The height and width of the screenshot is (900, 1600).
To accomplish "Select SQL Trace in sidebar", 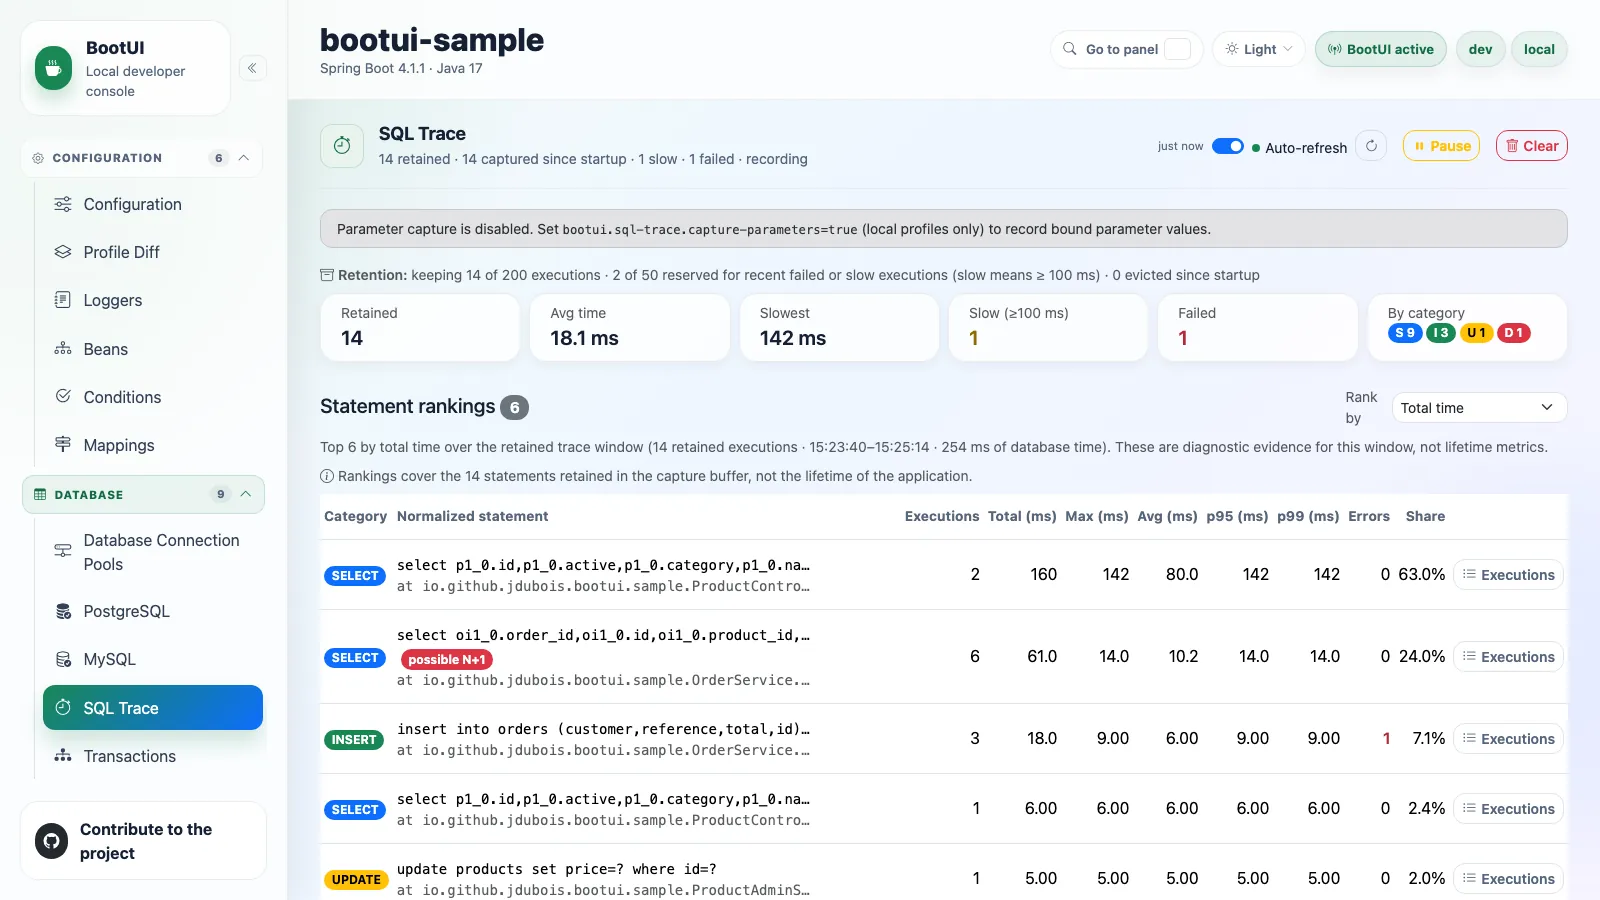I will click(153, 708).
